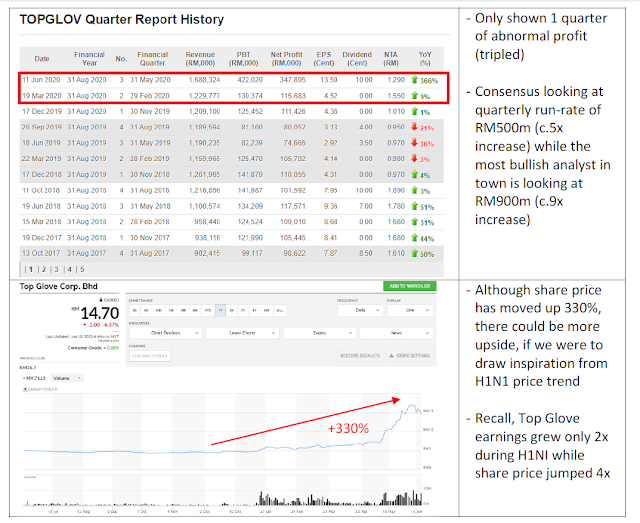Click the 11 Jun 2020 date cell
The image size is (640, 523).
coord(41,80)
